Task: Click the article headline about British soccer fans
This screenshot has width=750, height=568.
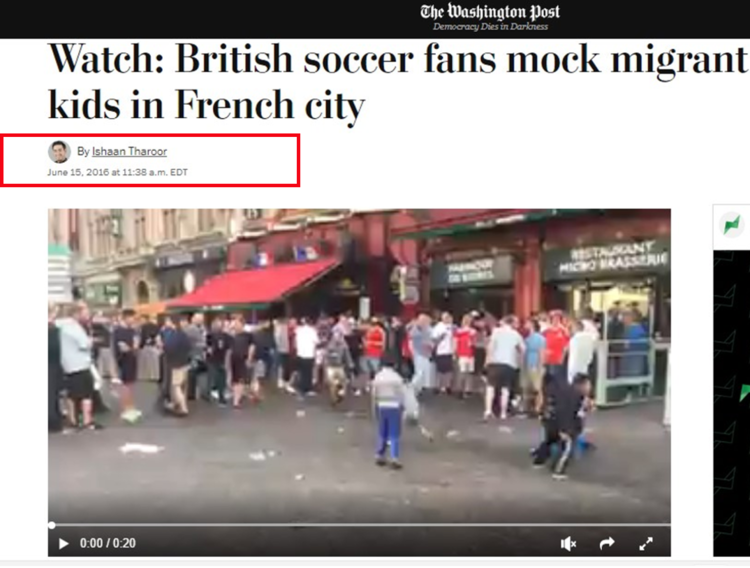Action: tap(398, 81)
